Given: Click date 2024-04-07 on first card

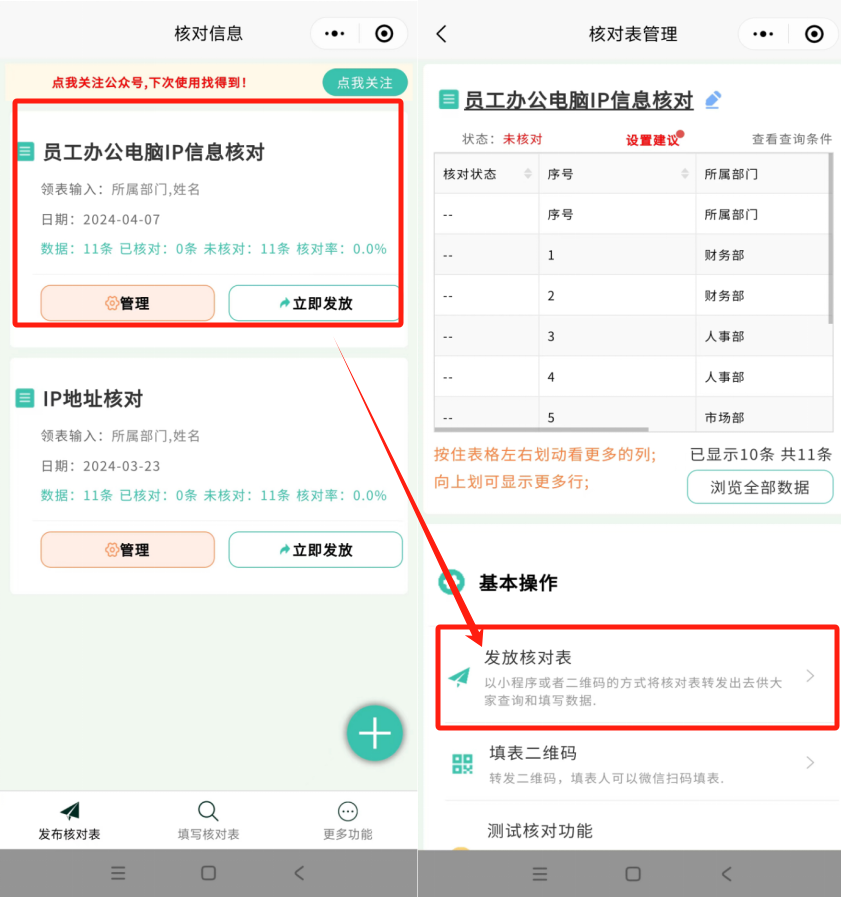Looking at the screenshot, I should (121, 220).
